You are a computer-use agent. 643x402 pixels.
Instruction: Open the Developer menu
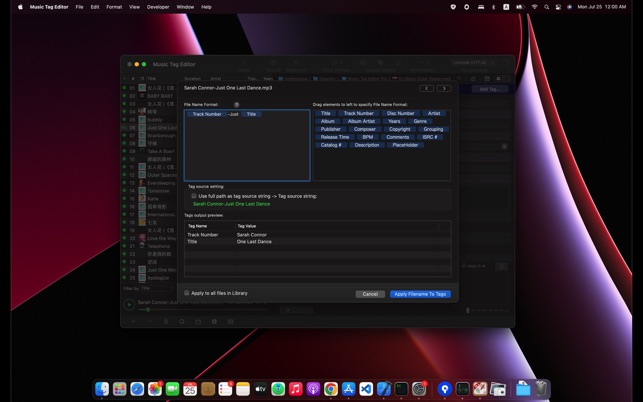[x=158, y=7]
